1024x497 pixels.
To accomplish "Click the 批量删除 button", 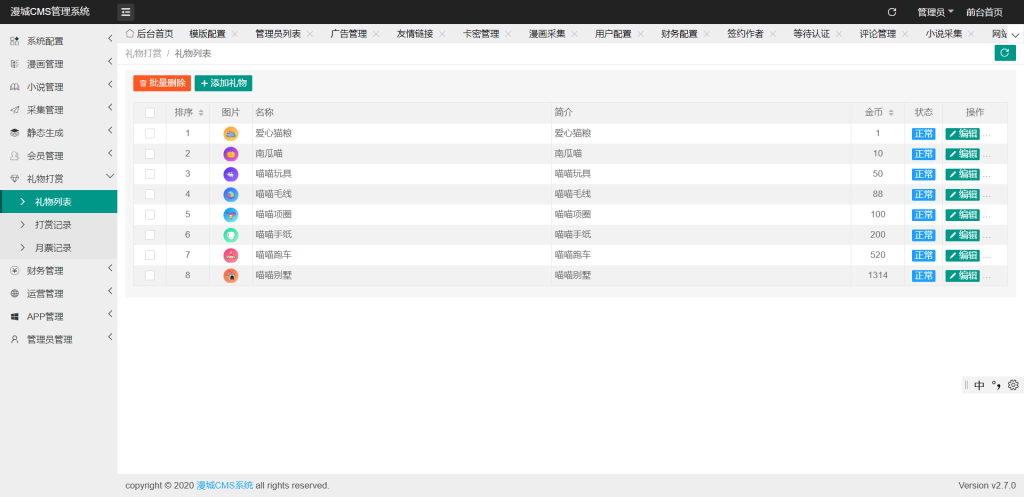I will point(162,83).
